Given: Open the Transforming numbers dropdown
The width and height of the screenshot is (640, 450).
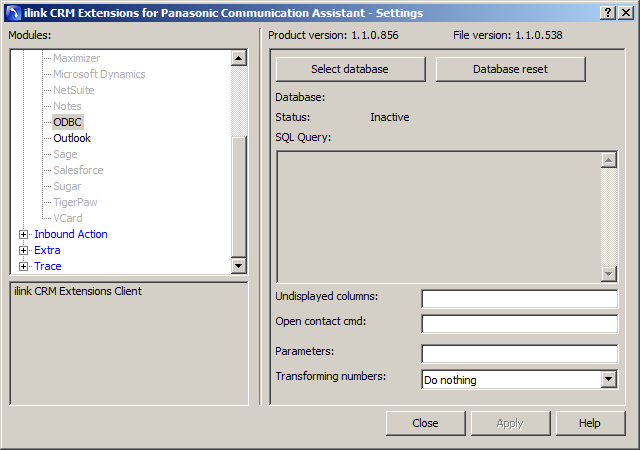Looking at the screenshot, I should (609, 380).
